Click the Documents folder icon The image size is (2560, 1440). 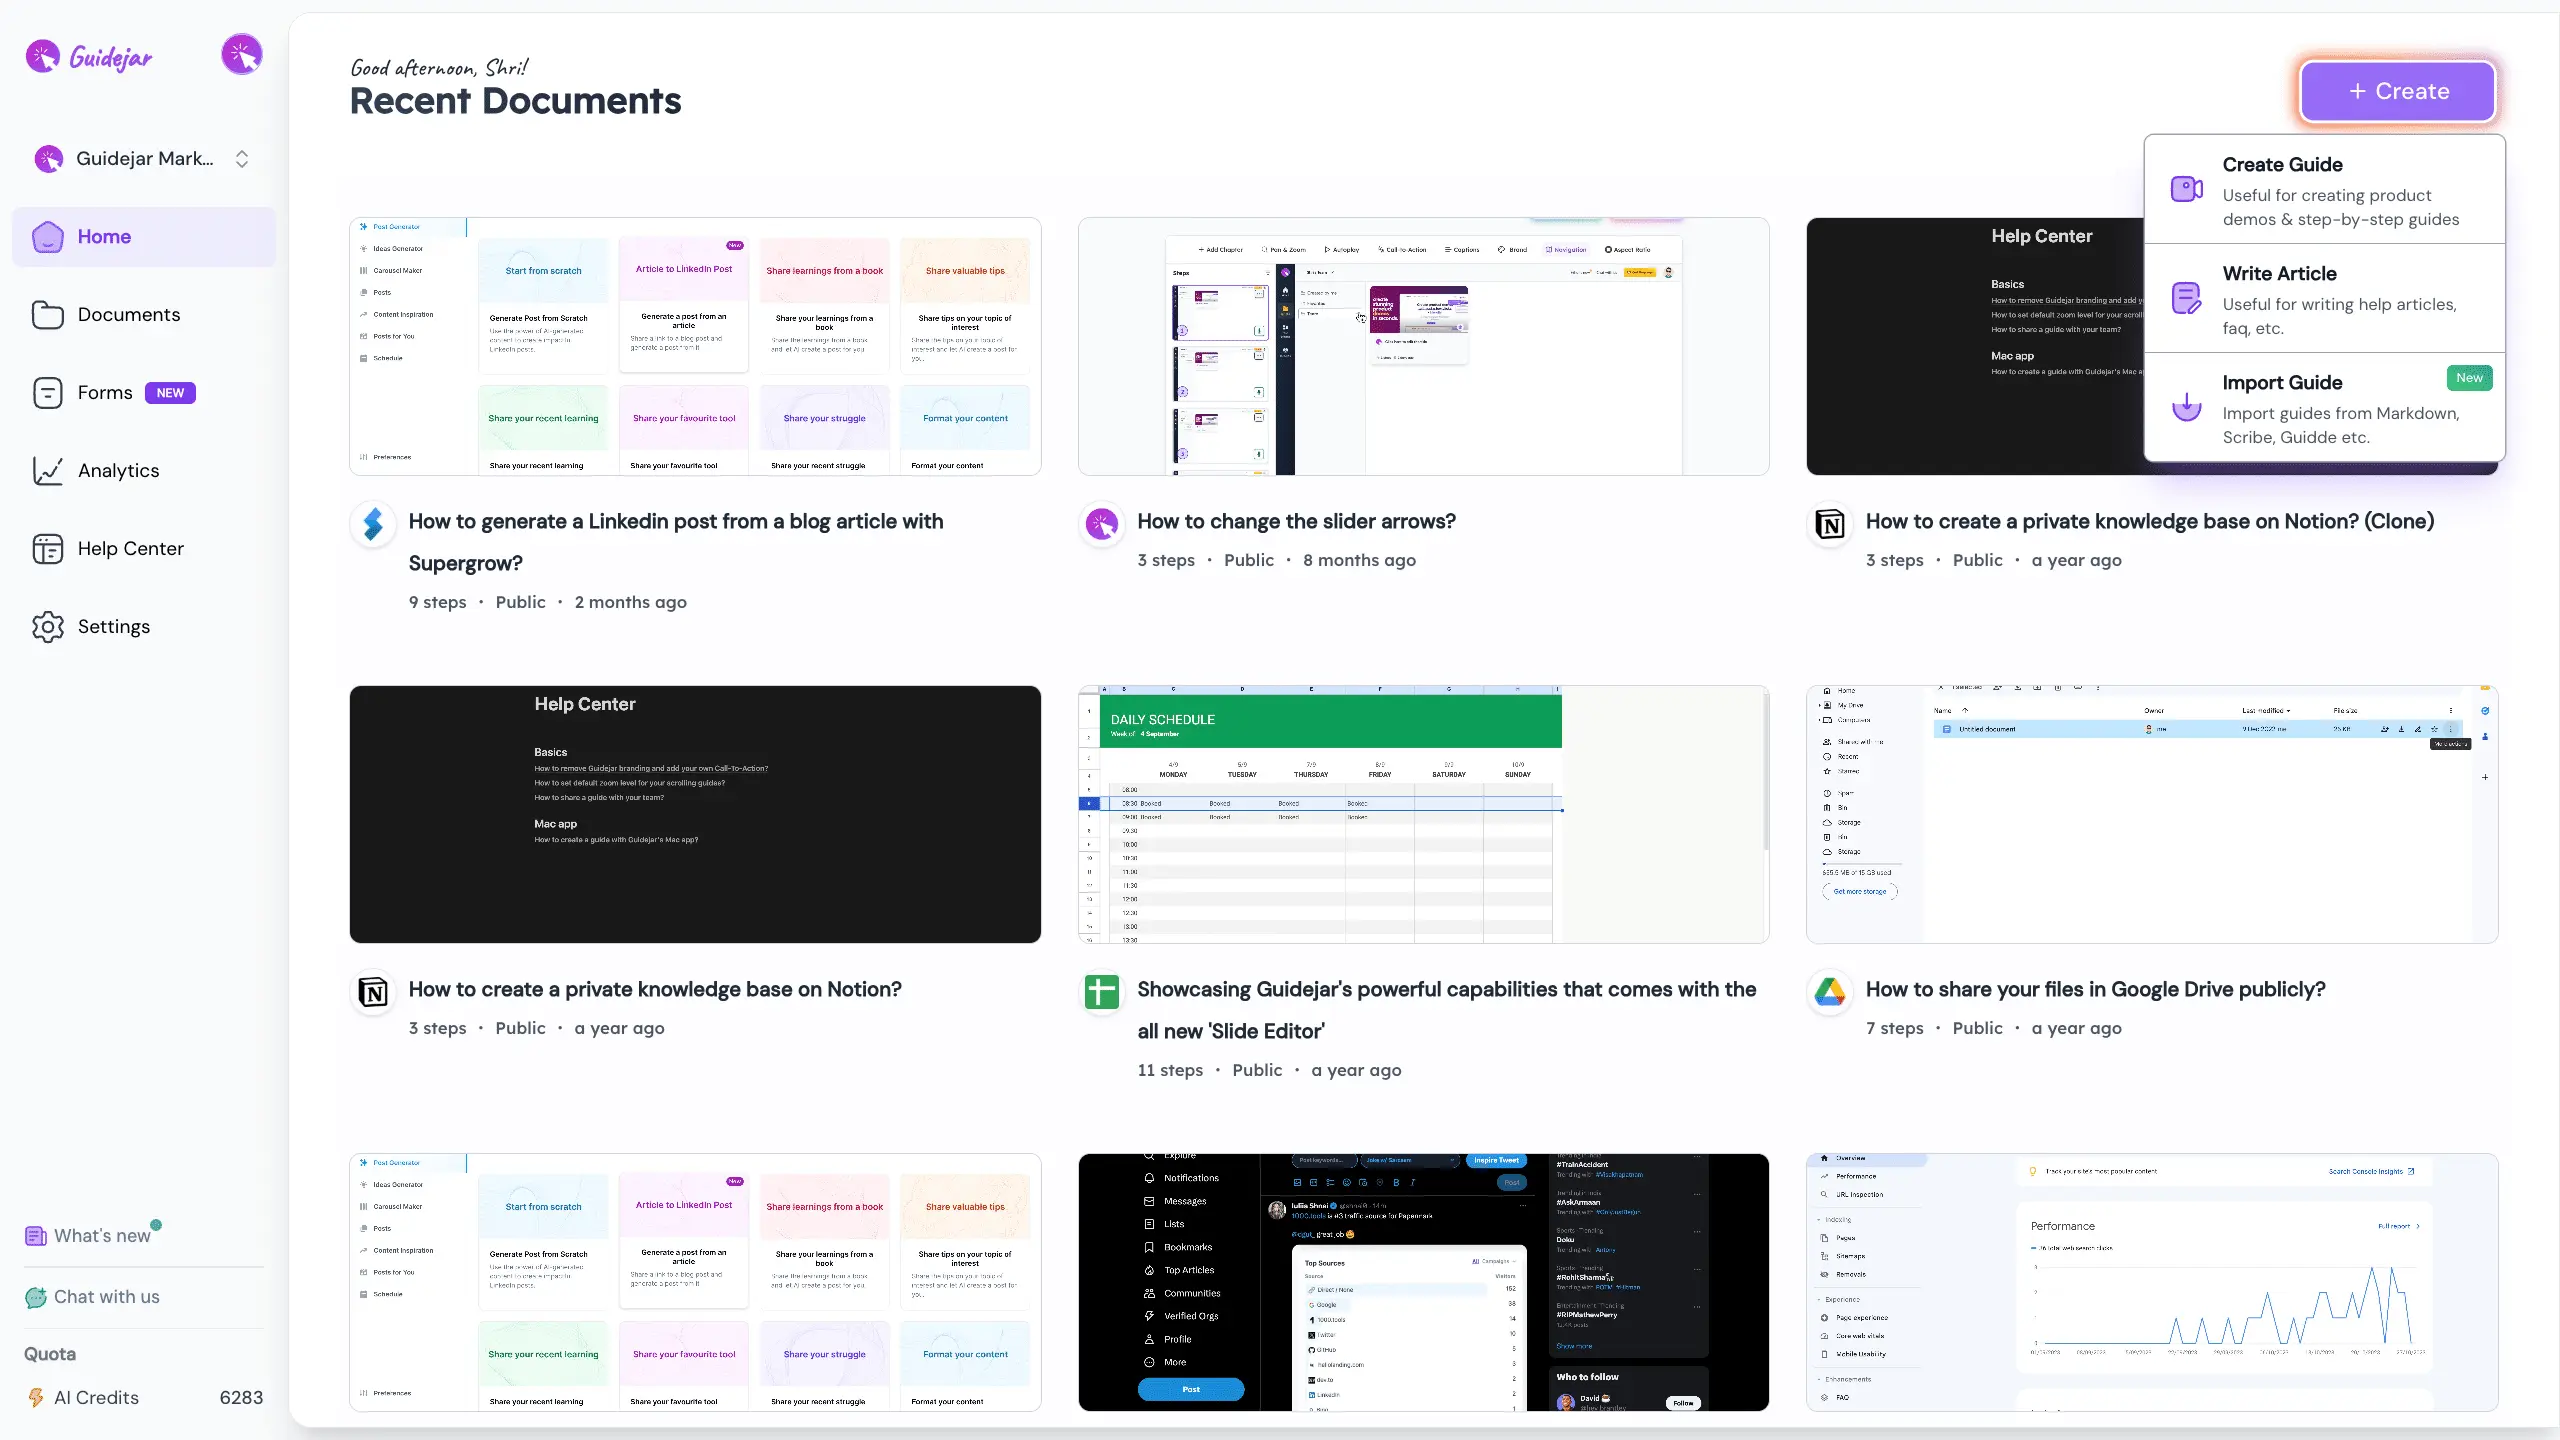click(x=47, y=315)
